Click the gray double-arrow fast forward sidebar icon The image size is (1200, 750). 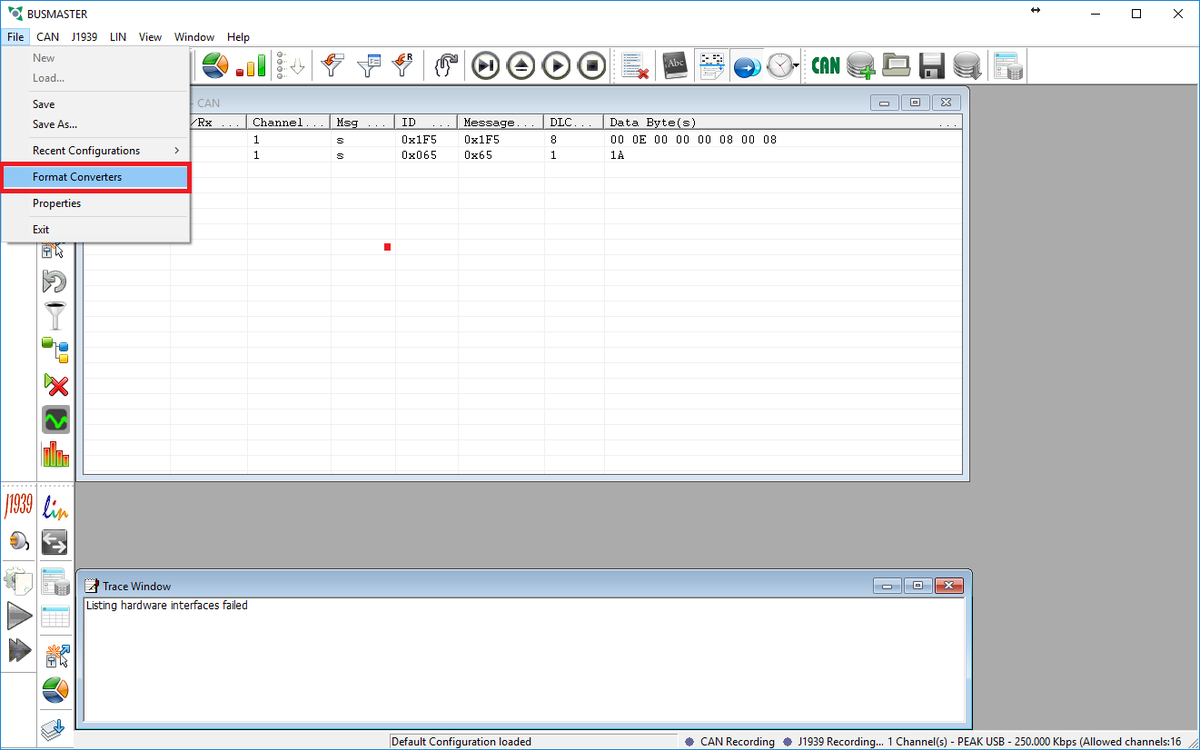[19, 650]
